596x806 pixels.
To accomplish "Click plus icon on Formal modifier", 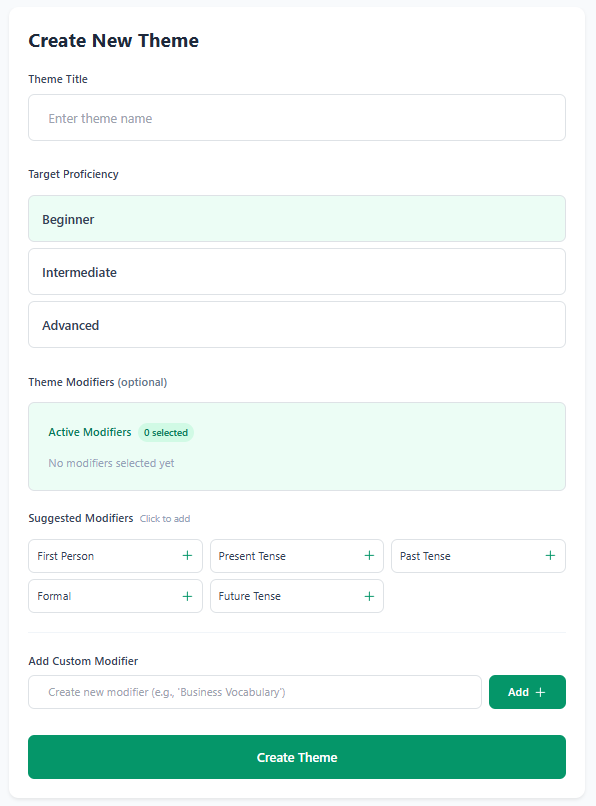I will pyautogui.click(x=187, y=596).
